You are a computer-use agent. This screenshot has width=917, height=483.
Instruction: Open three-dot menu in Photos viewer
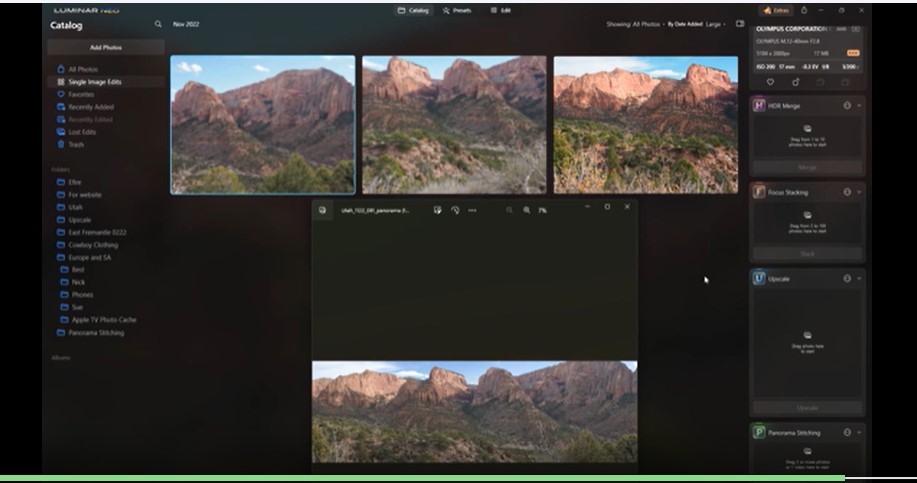tap(473, 210)
